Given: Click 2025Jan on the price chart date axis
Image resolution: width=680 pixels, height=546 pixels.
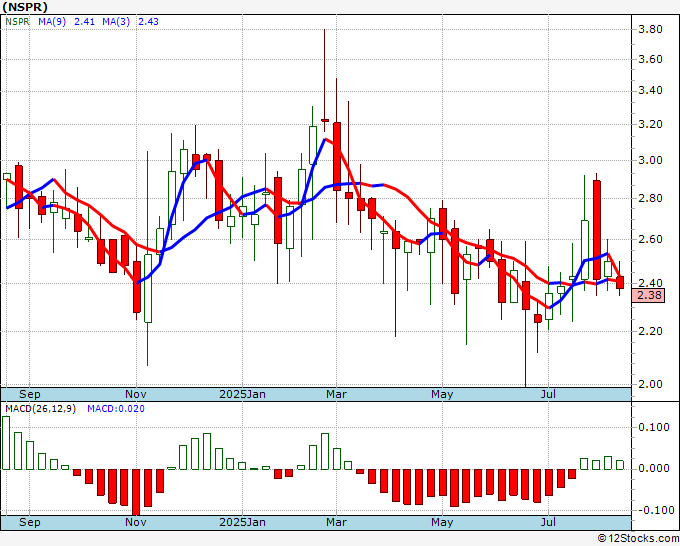Looking at the screenshot, I should (242, 394).
